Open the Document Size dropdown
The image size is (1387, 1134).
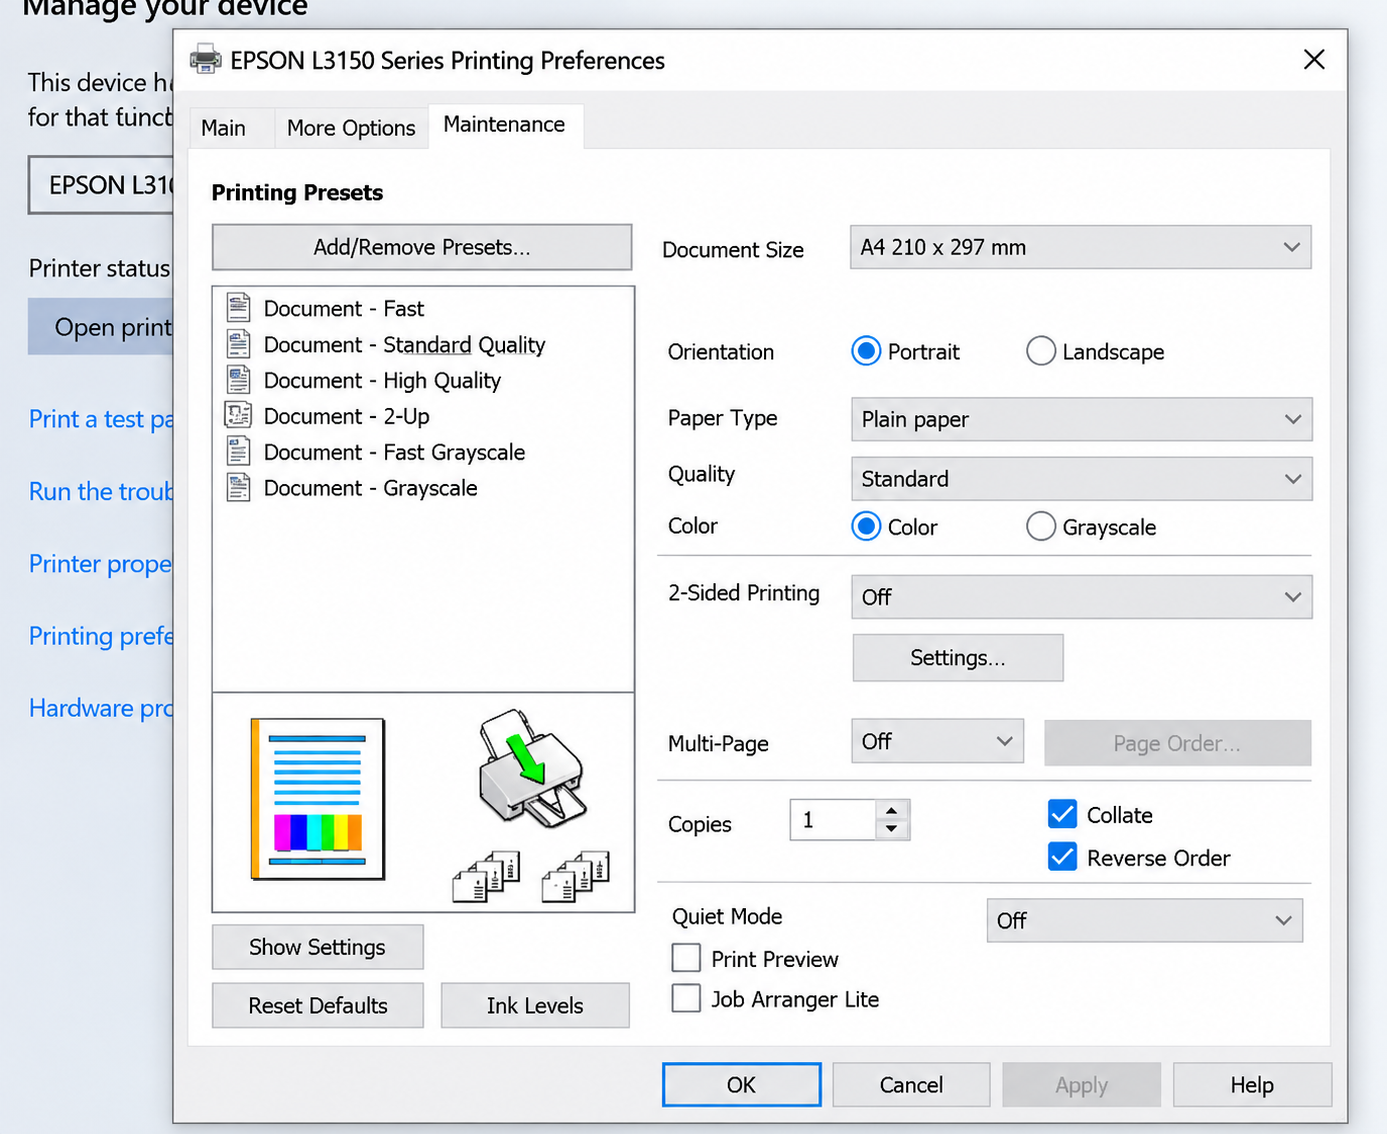click(1080, 247)
